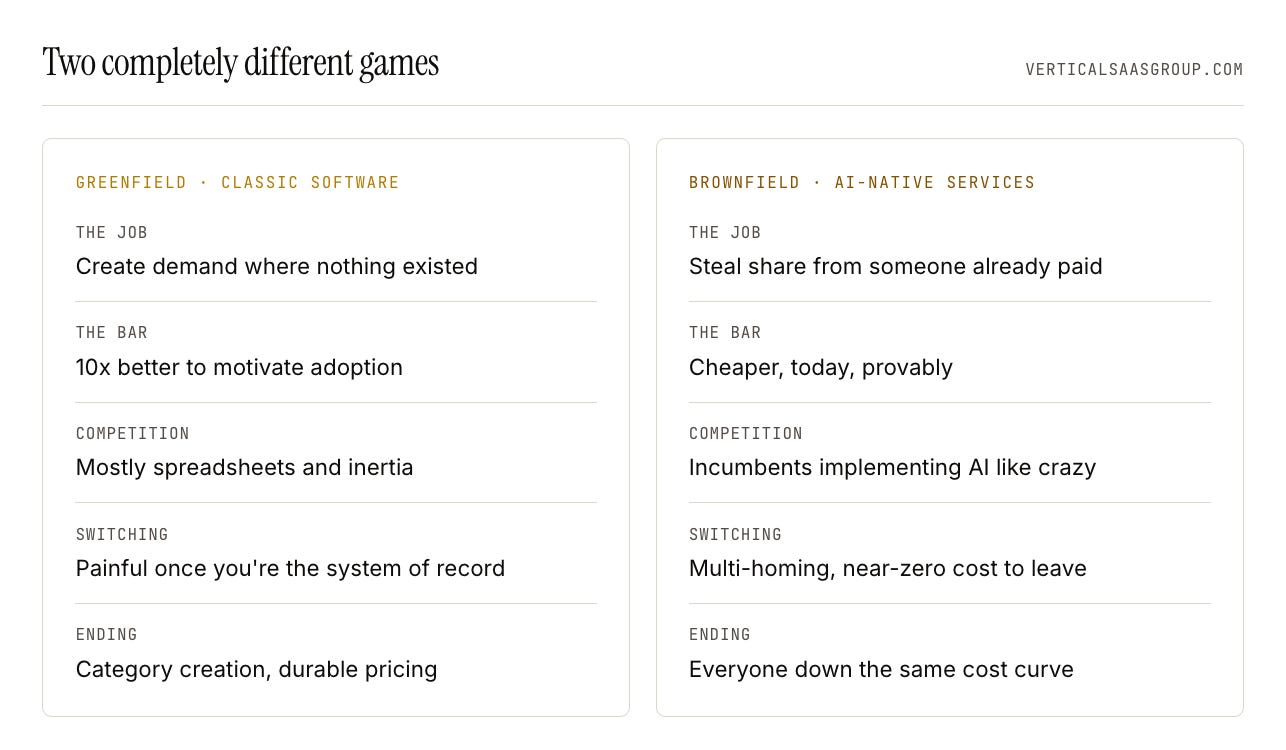Click THE JOB label in Greenfield card
This screenshot has width=1286, height=750.
tap(112, 232)
